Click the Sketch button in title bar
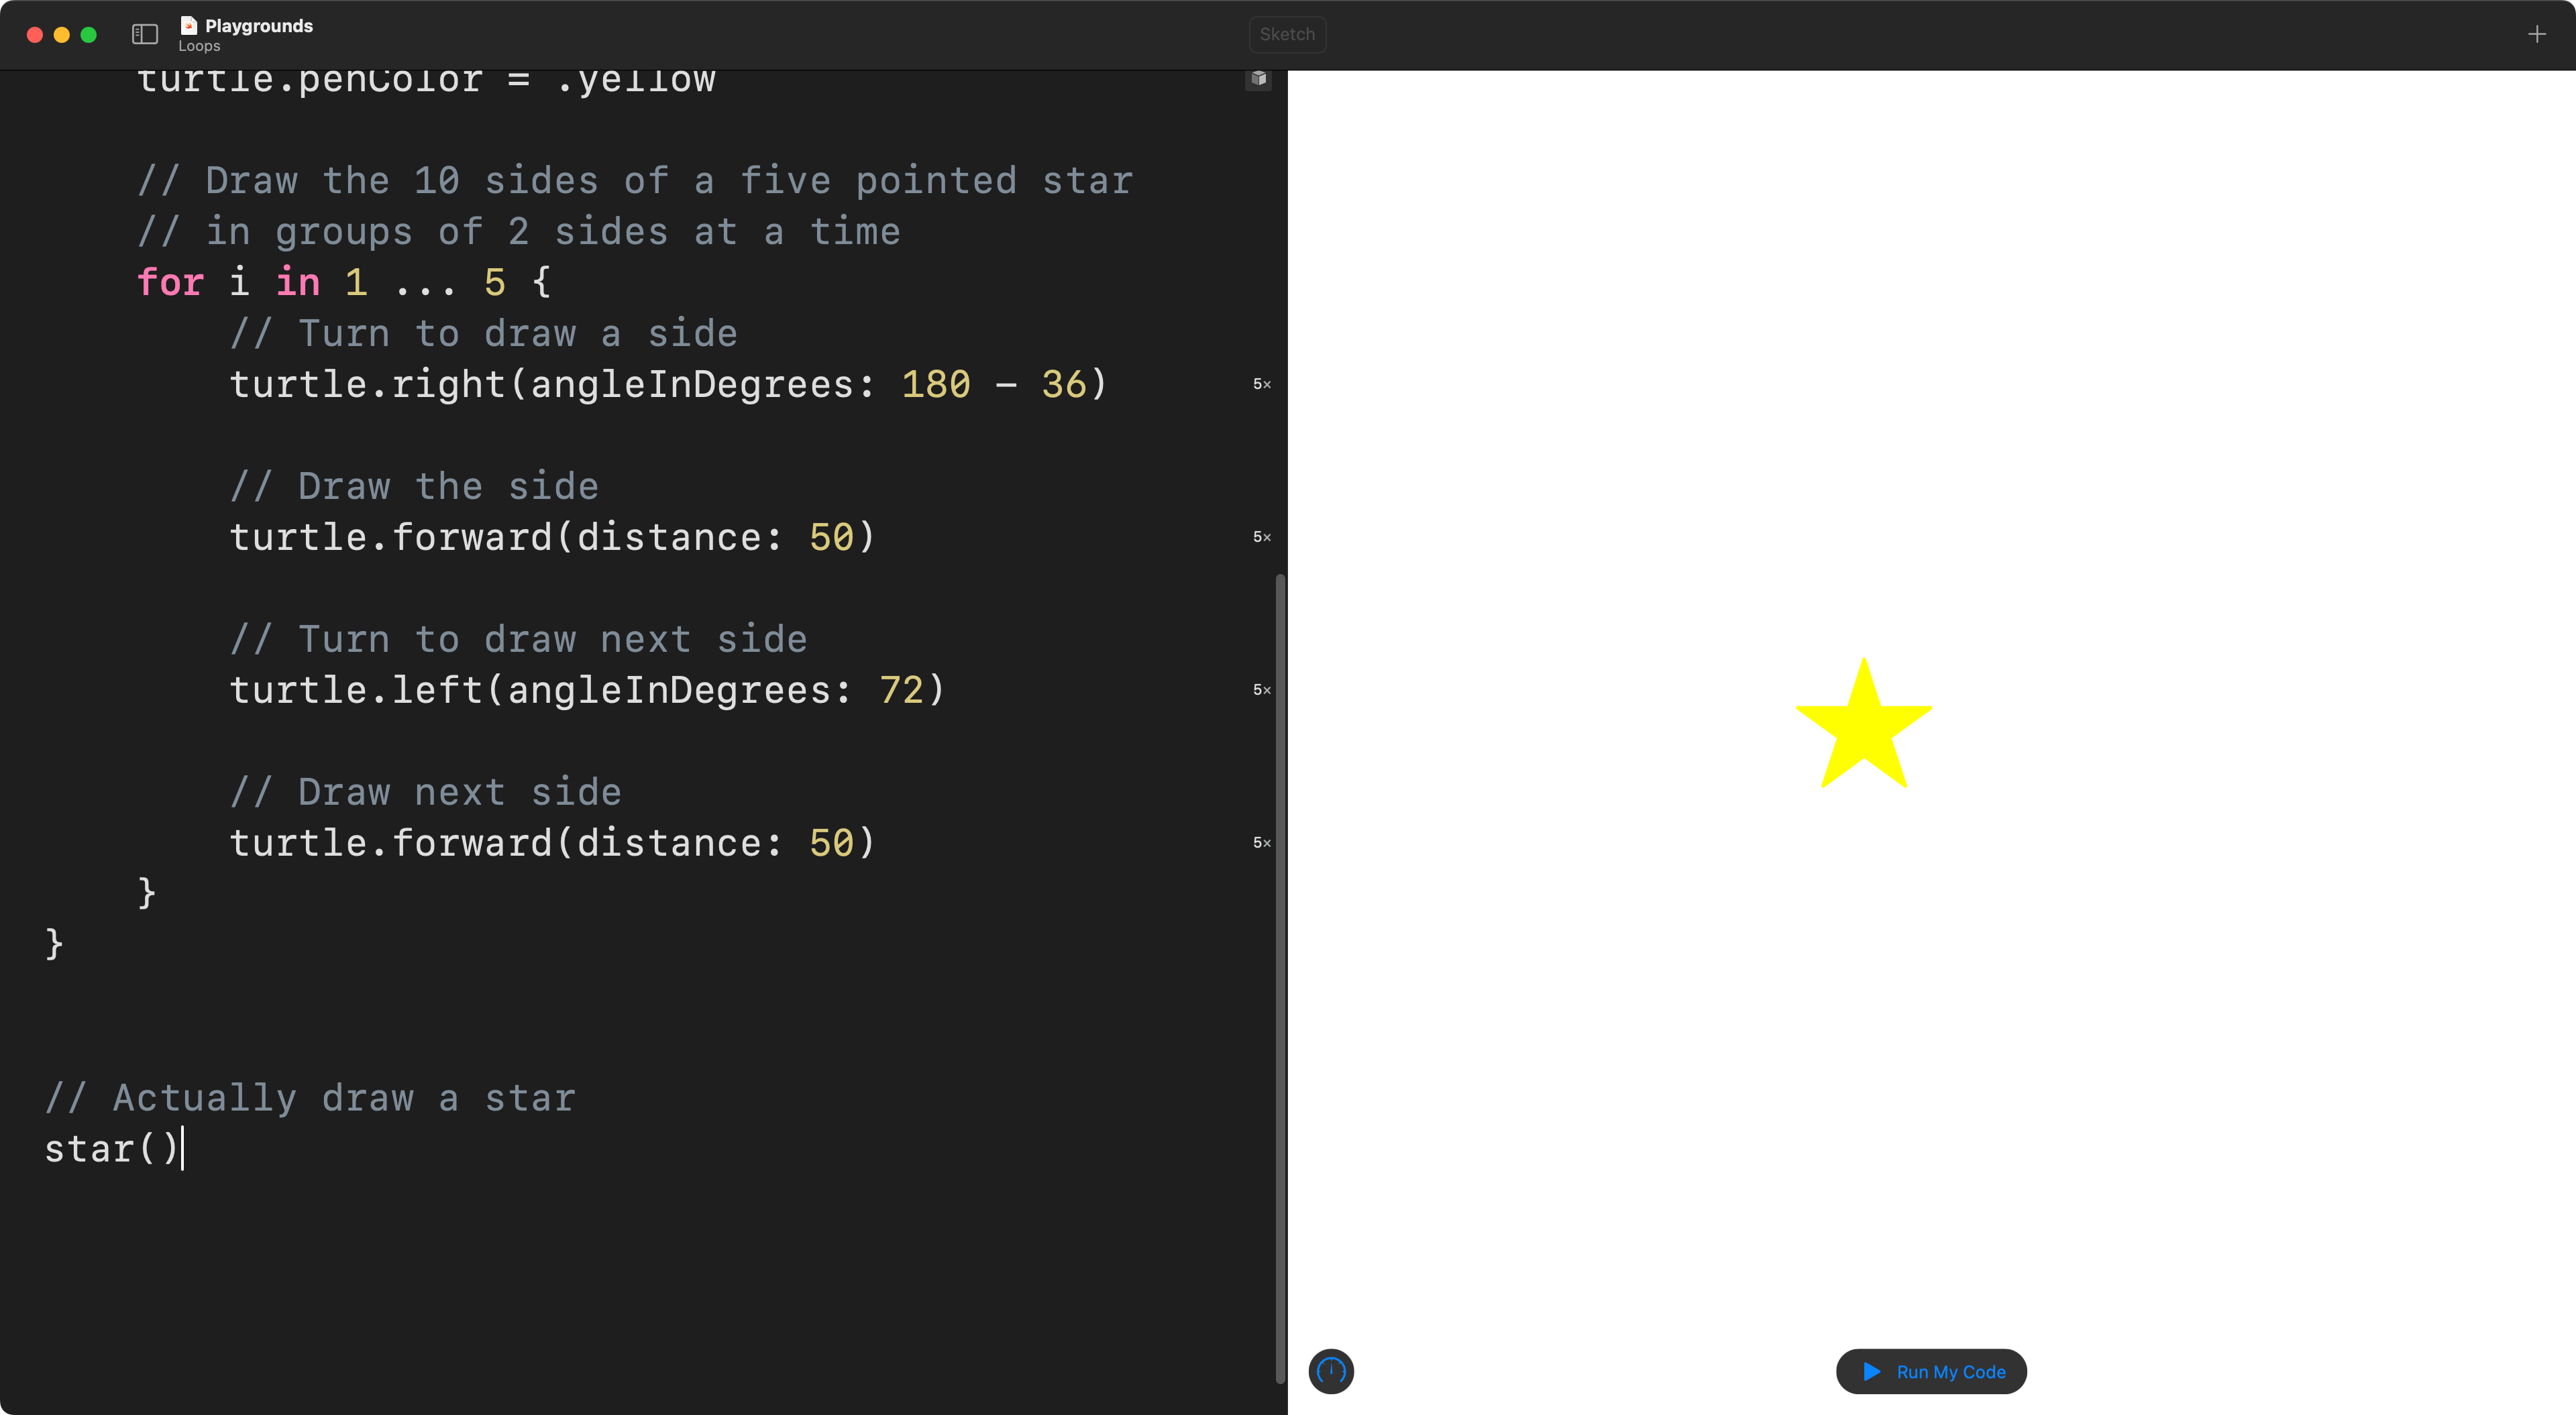The height and width of the screenshot is (1415, 2576). tap(1287, 34)
